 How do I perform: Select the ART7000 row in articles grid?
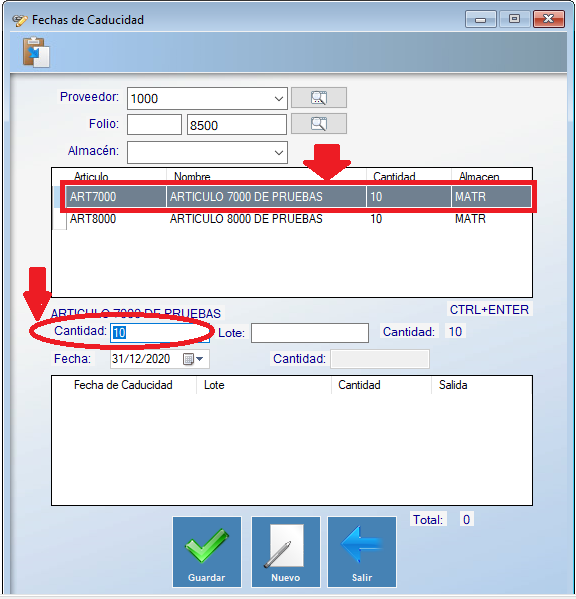(298, 196)
